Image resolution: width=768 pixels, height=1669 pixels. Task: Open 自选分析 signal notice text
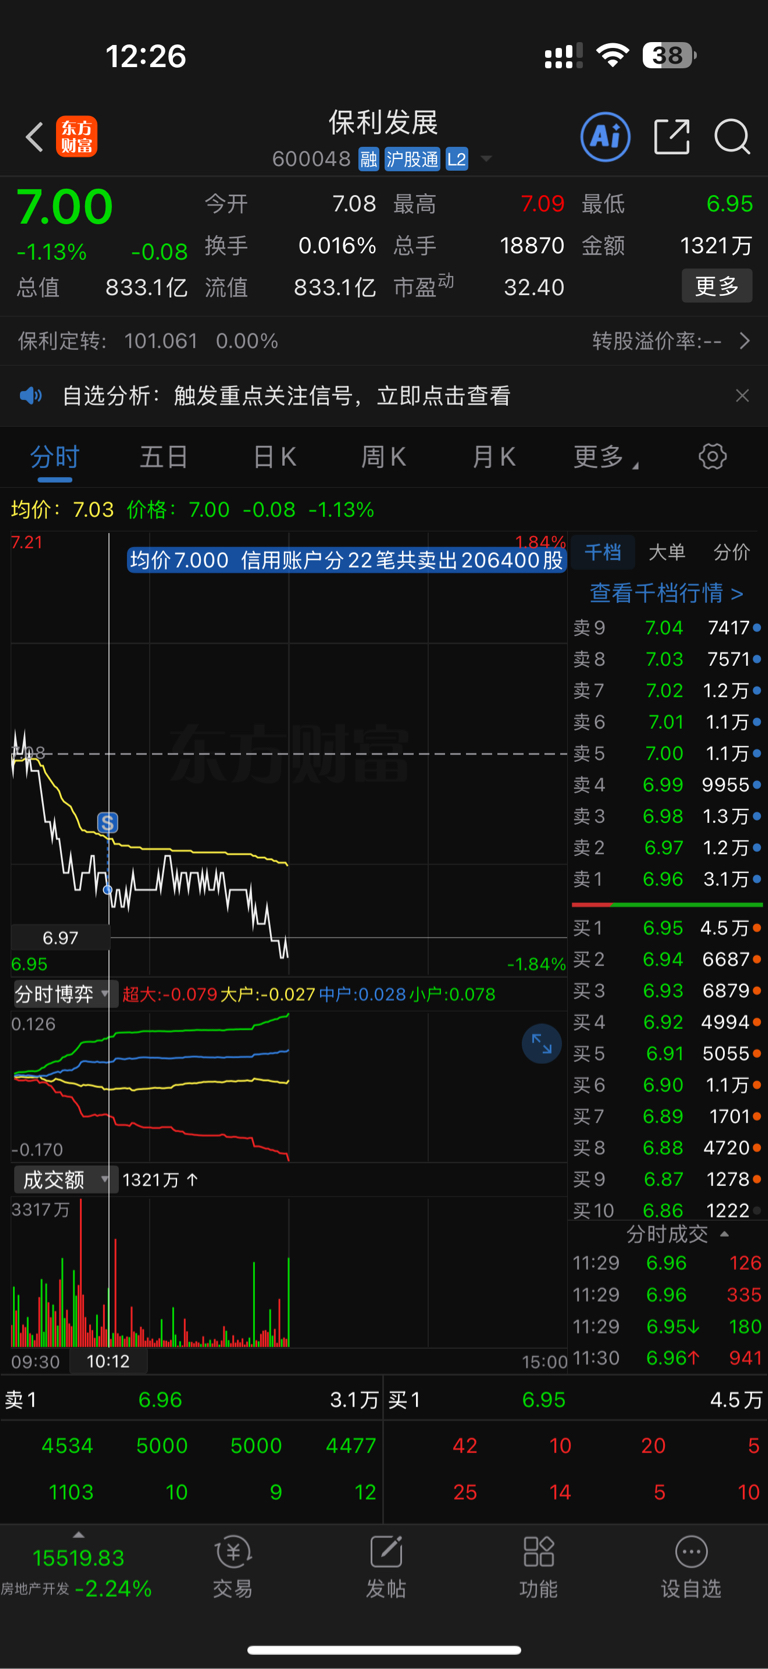287,396
